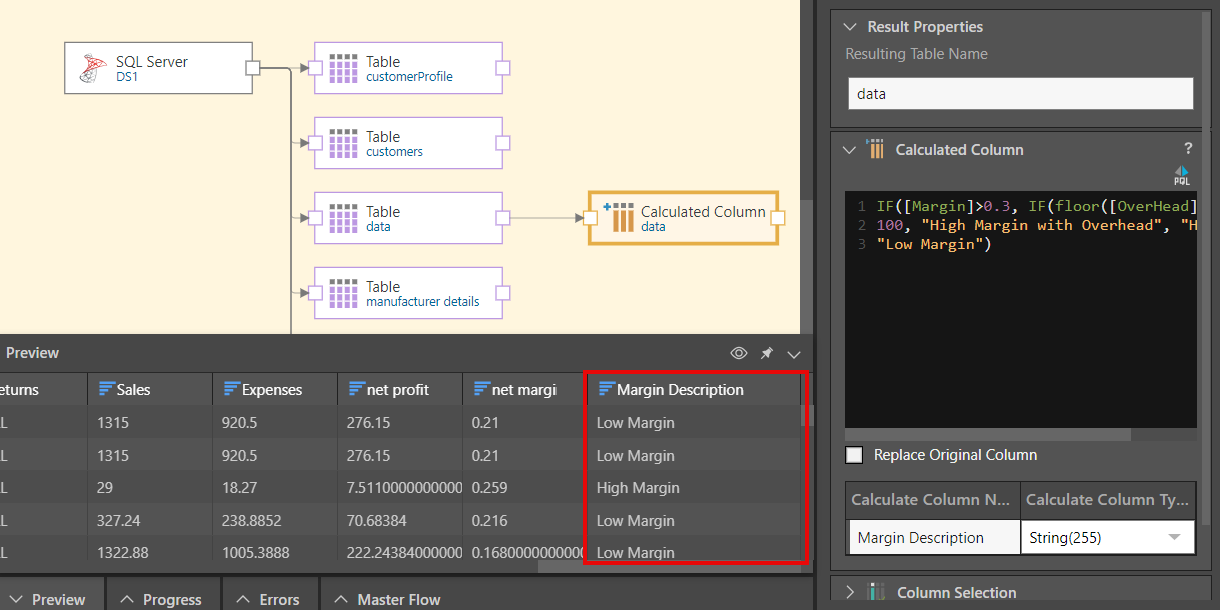Screen dimensions: 1220x610
Task: Click the Margin Description column header
Action: point(680,389)
